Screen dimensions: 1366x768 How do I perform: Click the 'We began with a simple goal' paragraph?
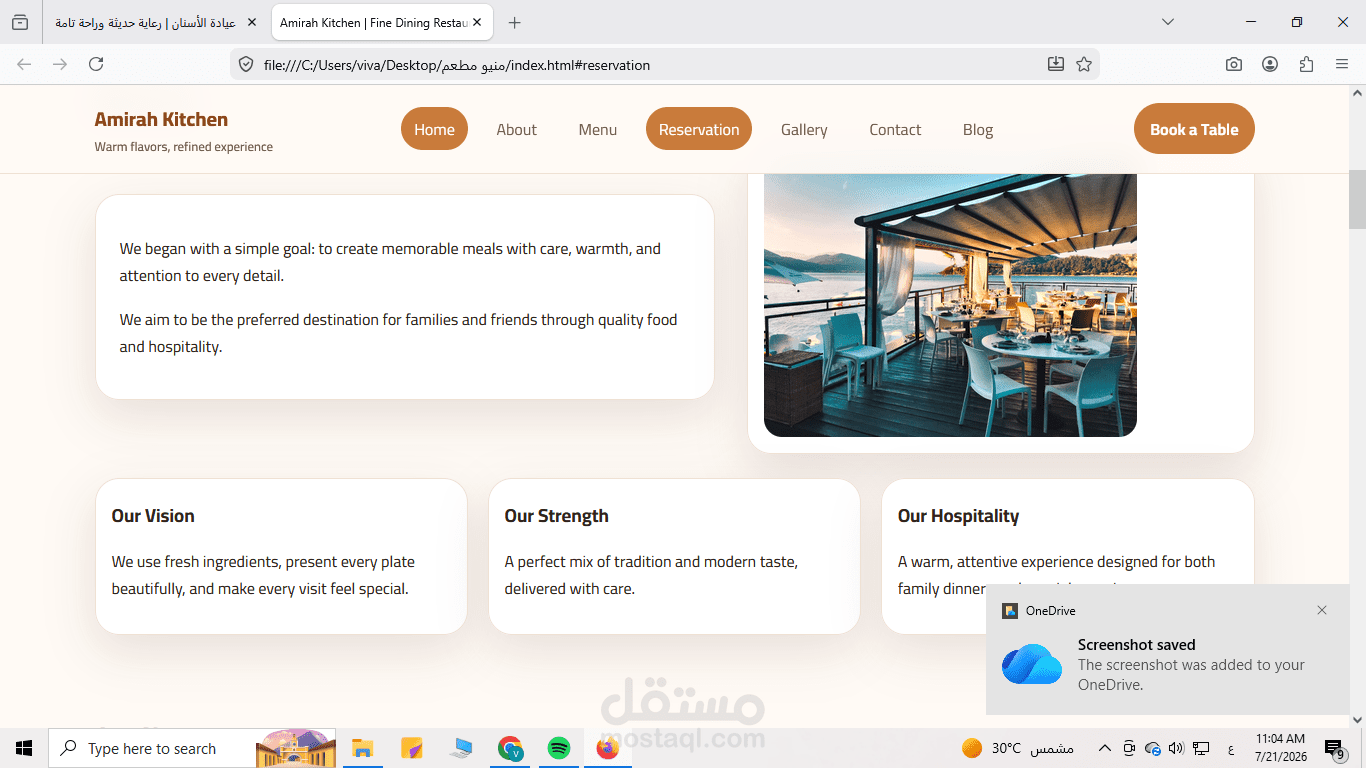point(390,262)
